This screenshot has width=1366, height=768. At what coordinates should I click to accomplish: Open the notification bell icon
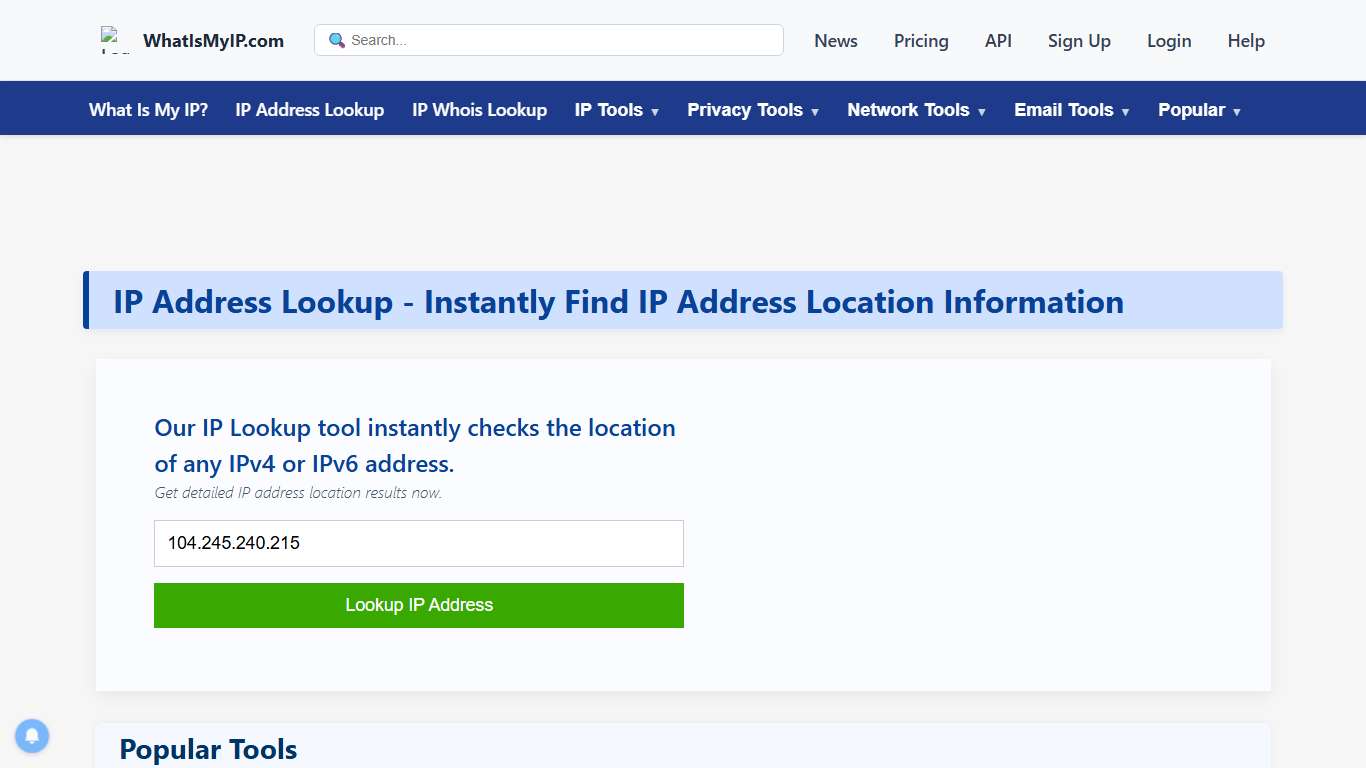[32, 736]
